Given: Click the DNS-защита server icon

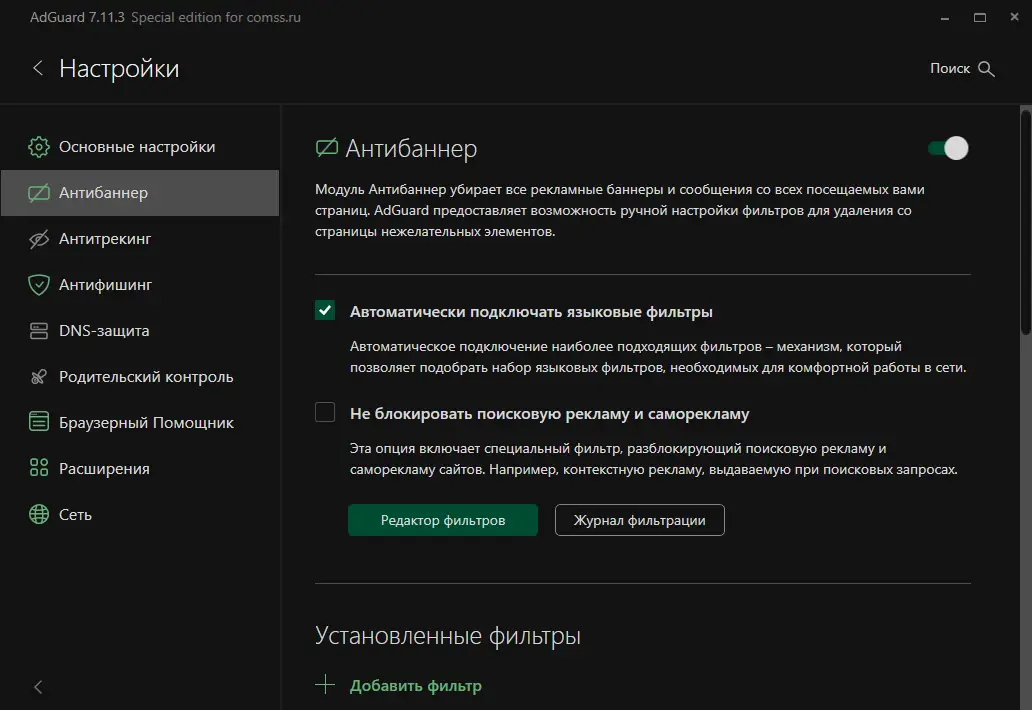Looking at the screenshot, I should (x=39, y=331).
